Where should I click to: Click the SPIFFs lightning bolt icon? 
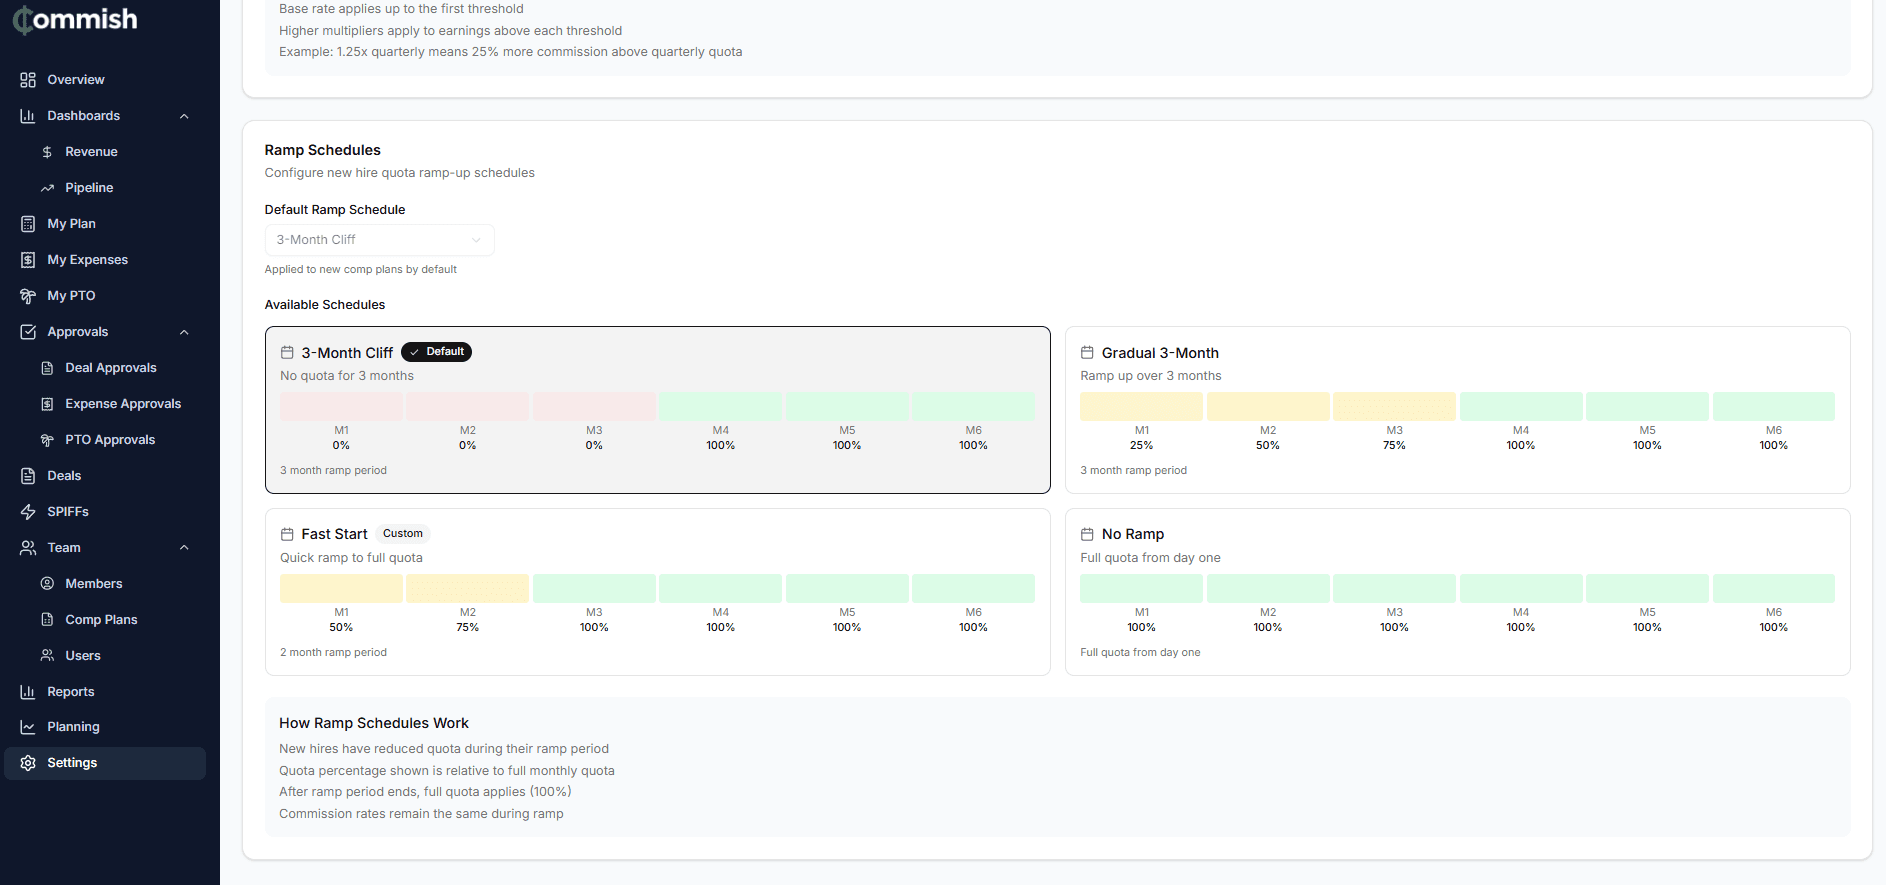[x=28, y=512]
